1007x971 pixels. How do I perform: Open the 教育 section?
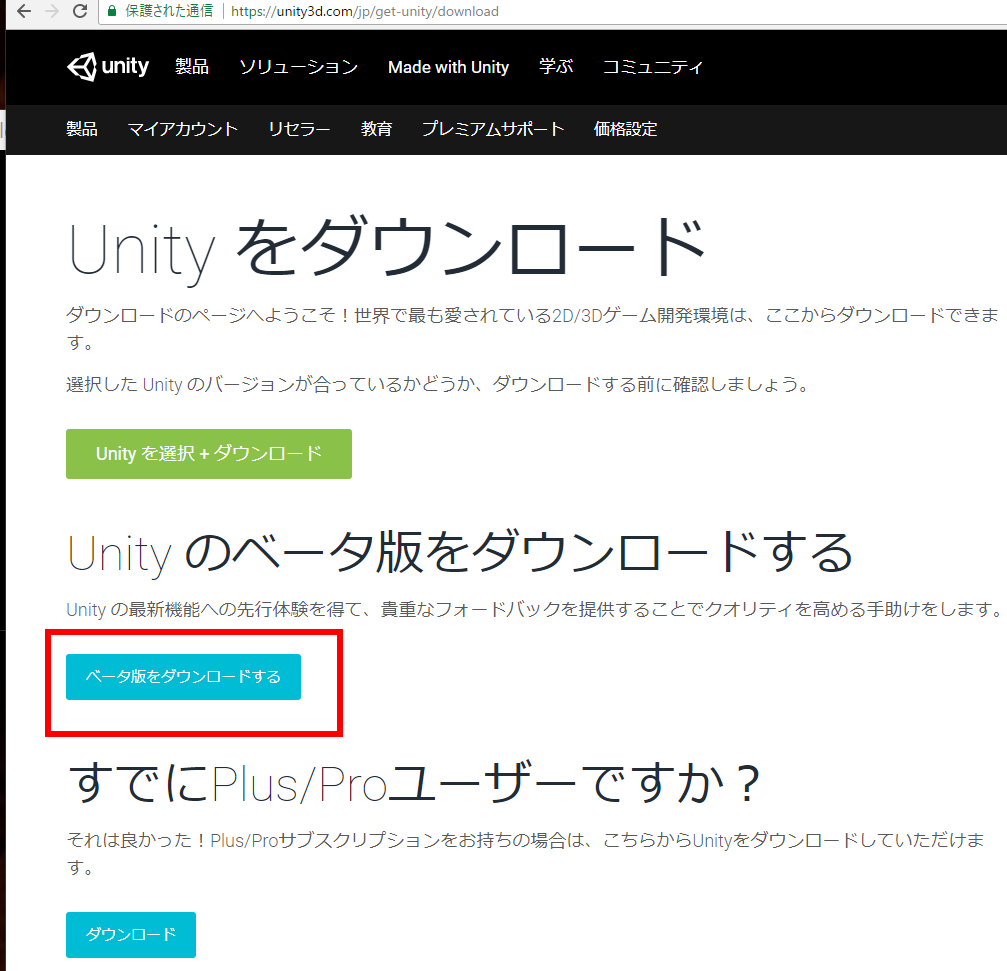pyautogui.click(x=376, y=129)
